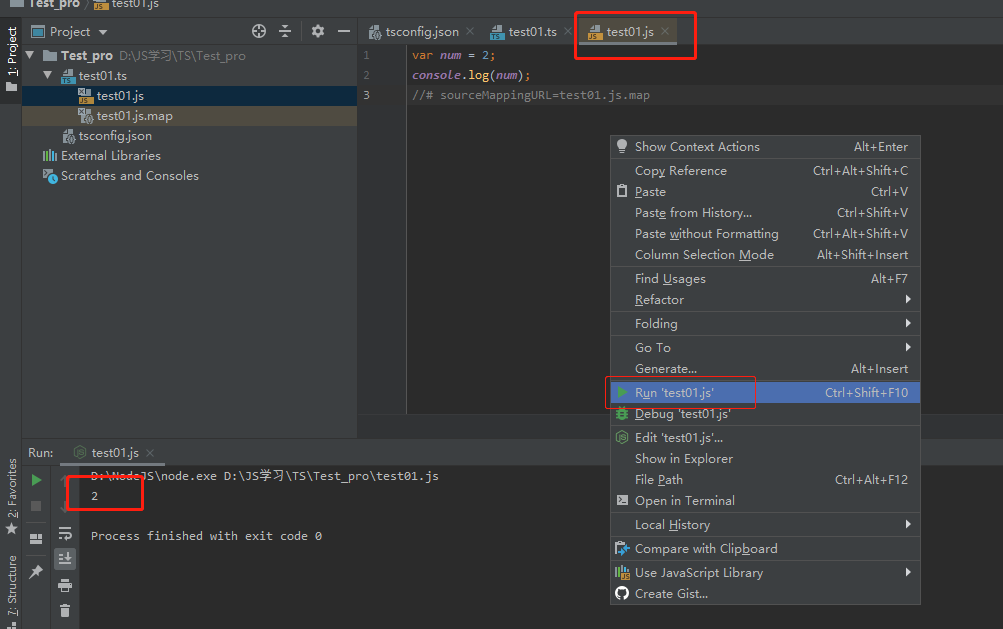Choose Compare with Clipboard
The image size is (1003, 629).
pyautogui.click(x=765, y=549)
